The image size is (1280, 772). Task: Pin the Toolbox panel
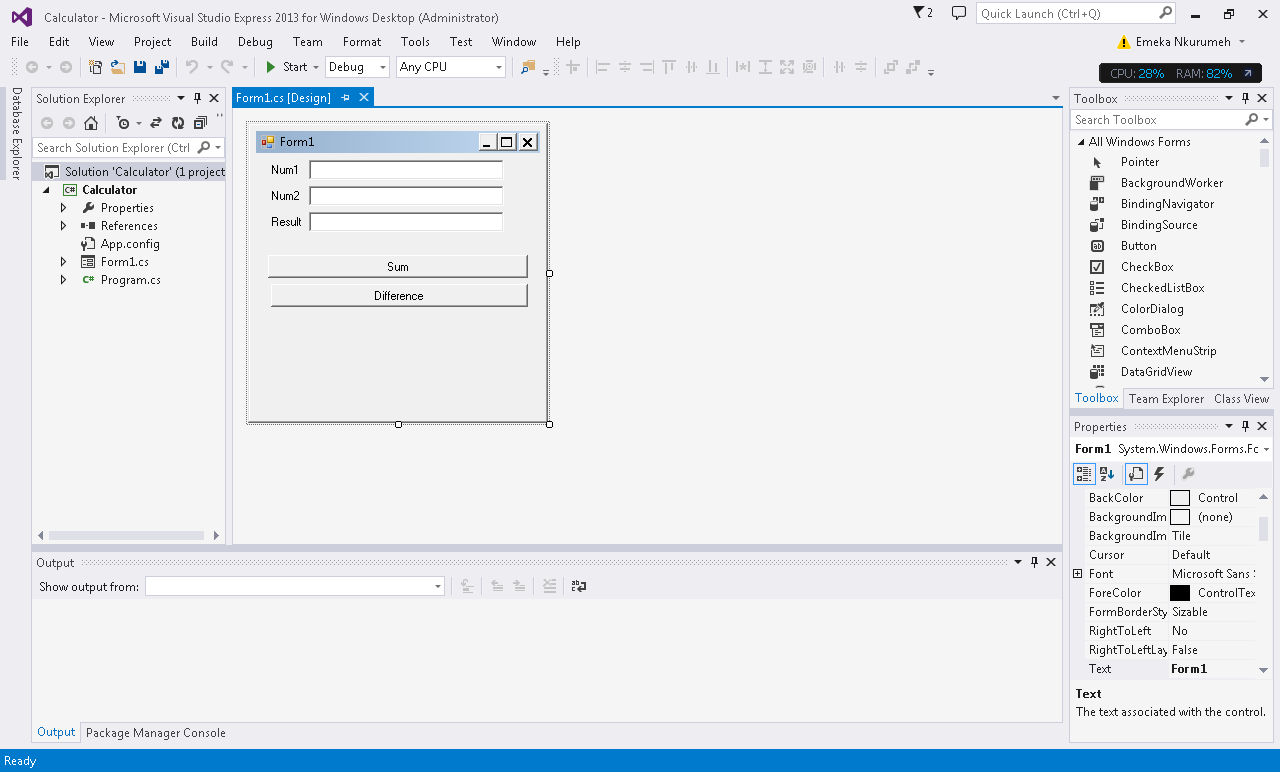(1245, 98)
